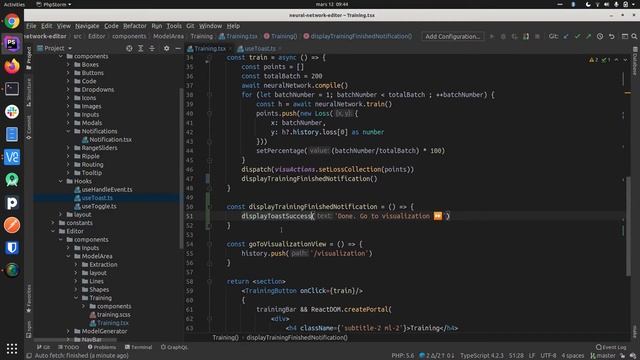
Task: Toggle fold marker on line 50
Action: click(209, 207)
